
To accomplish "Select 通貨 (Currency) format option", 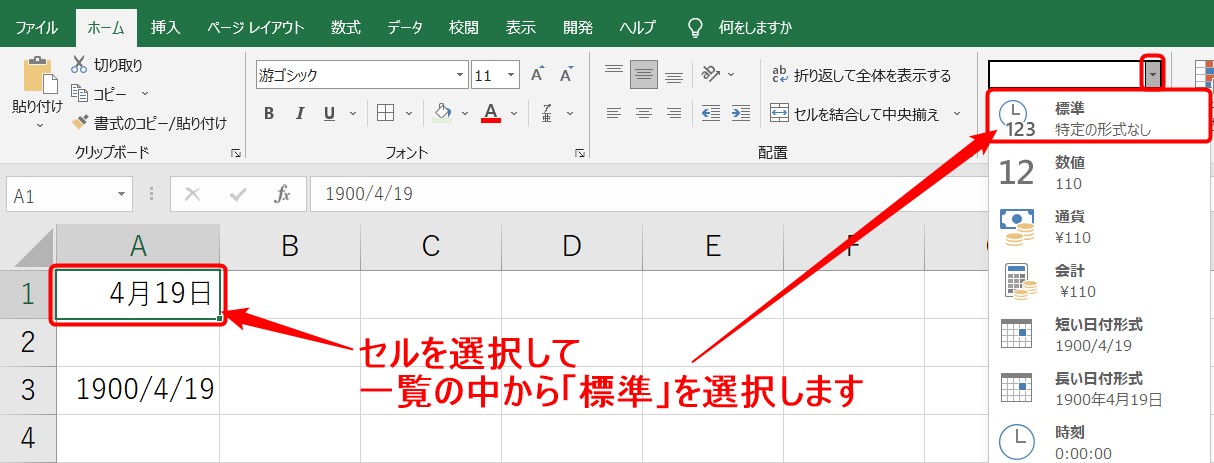I will 1101,226.
